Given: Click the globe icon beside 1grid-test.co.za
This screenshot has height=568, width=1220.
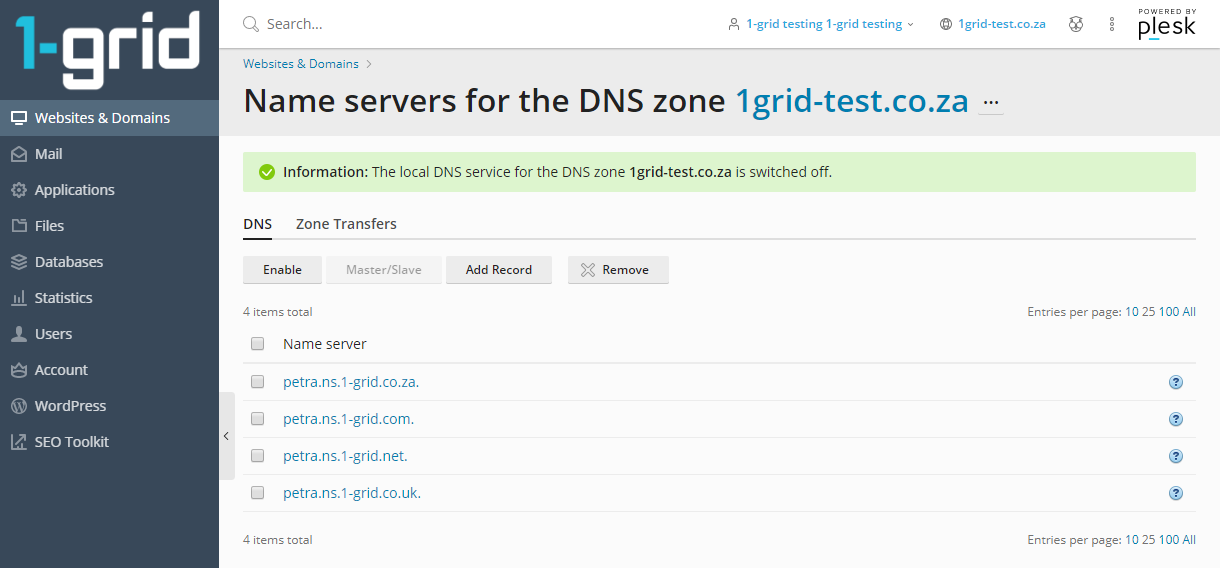Looking at the screenshot, I should coord(946,24).
